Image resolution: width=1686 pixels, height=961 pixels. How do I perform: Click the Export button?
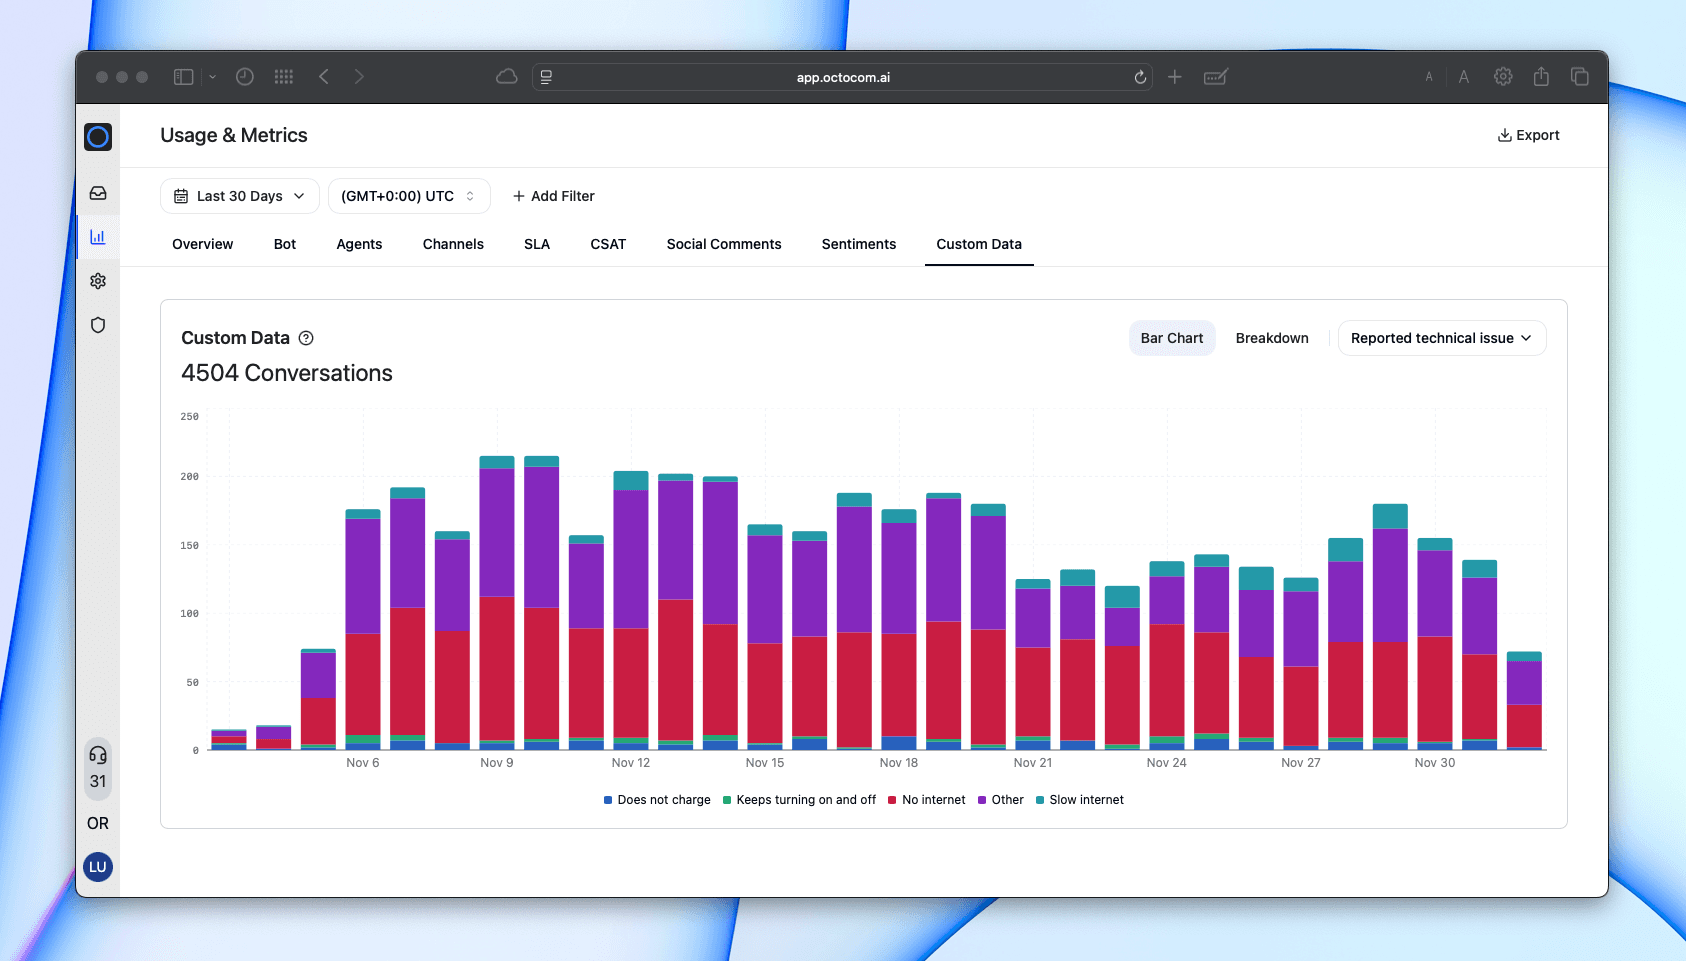1528,135
